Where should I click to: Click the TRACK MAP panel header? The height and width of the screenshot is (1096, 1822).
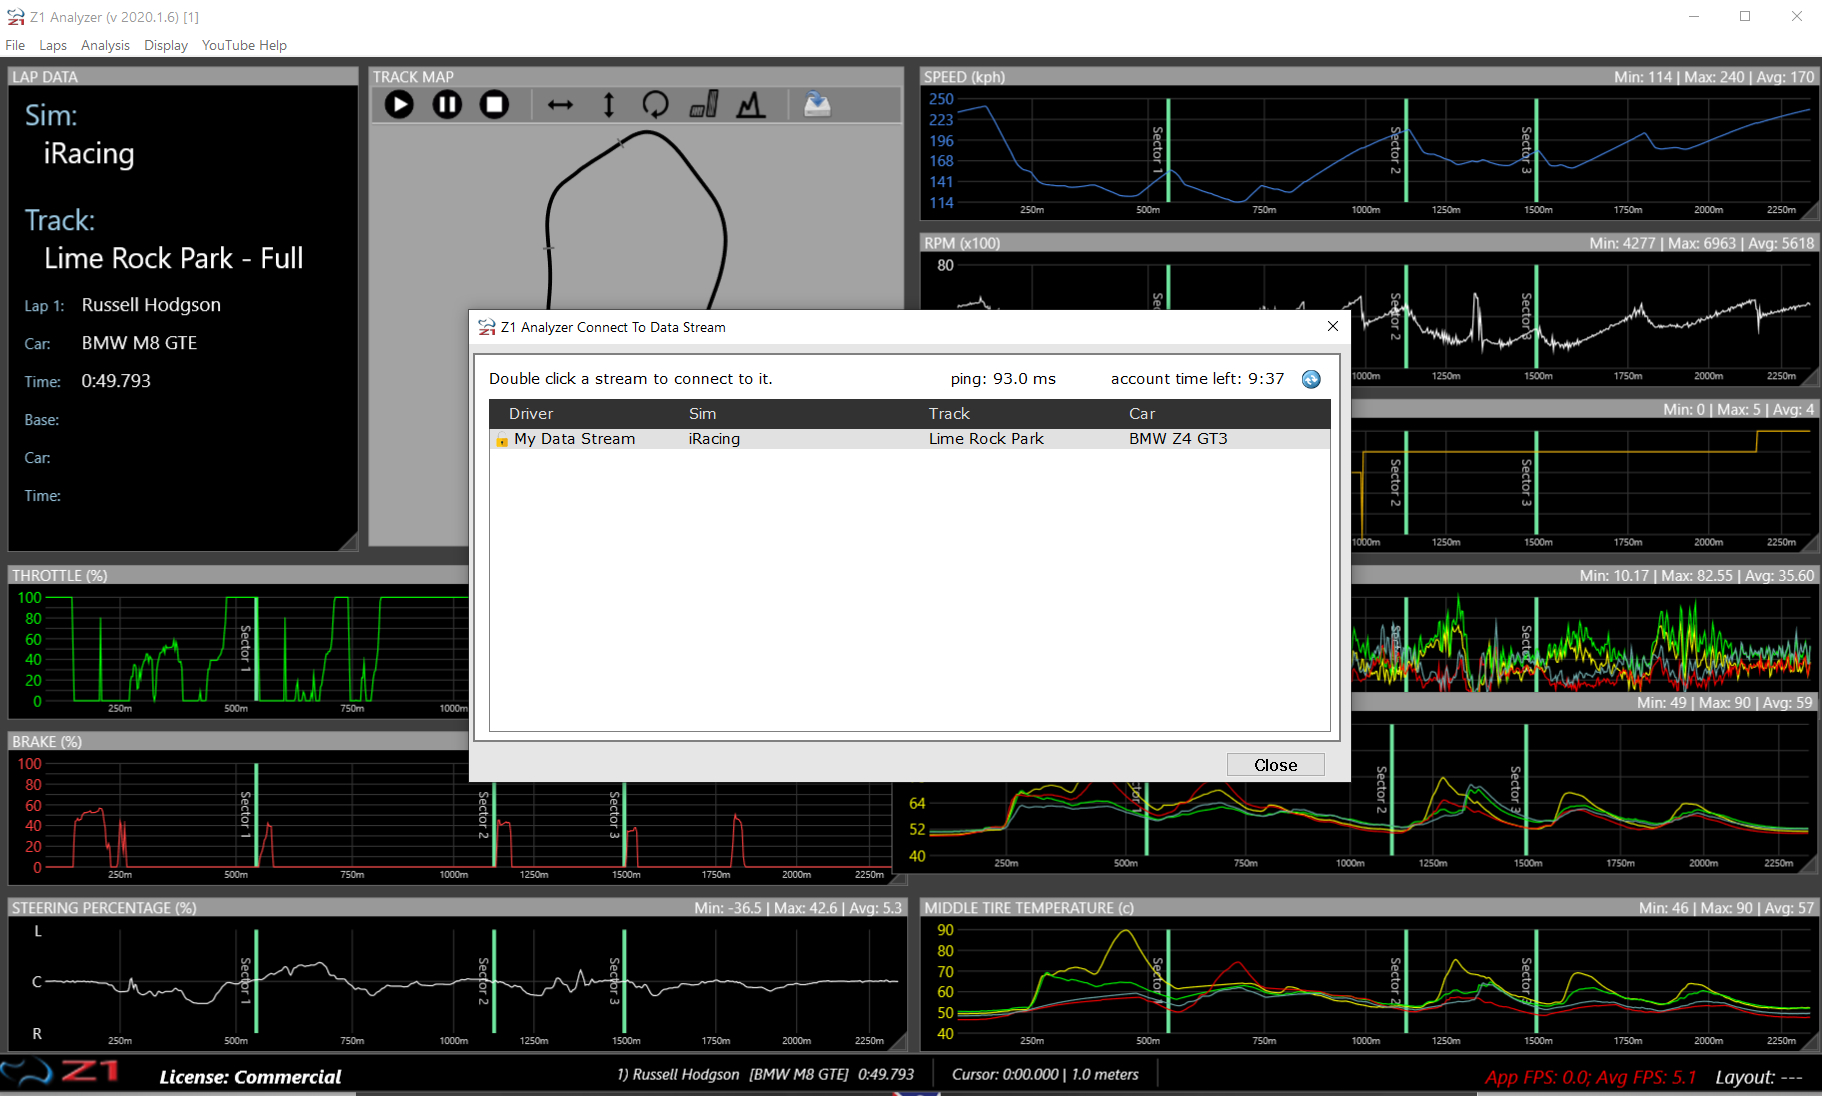[636, 77]
